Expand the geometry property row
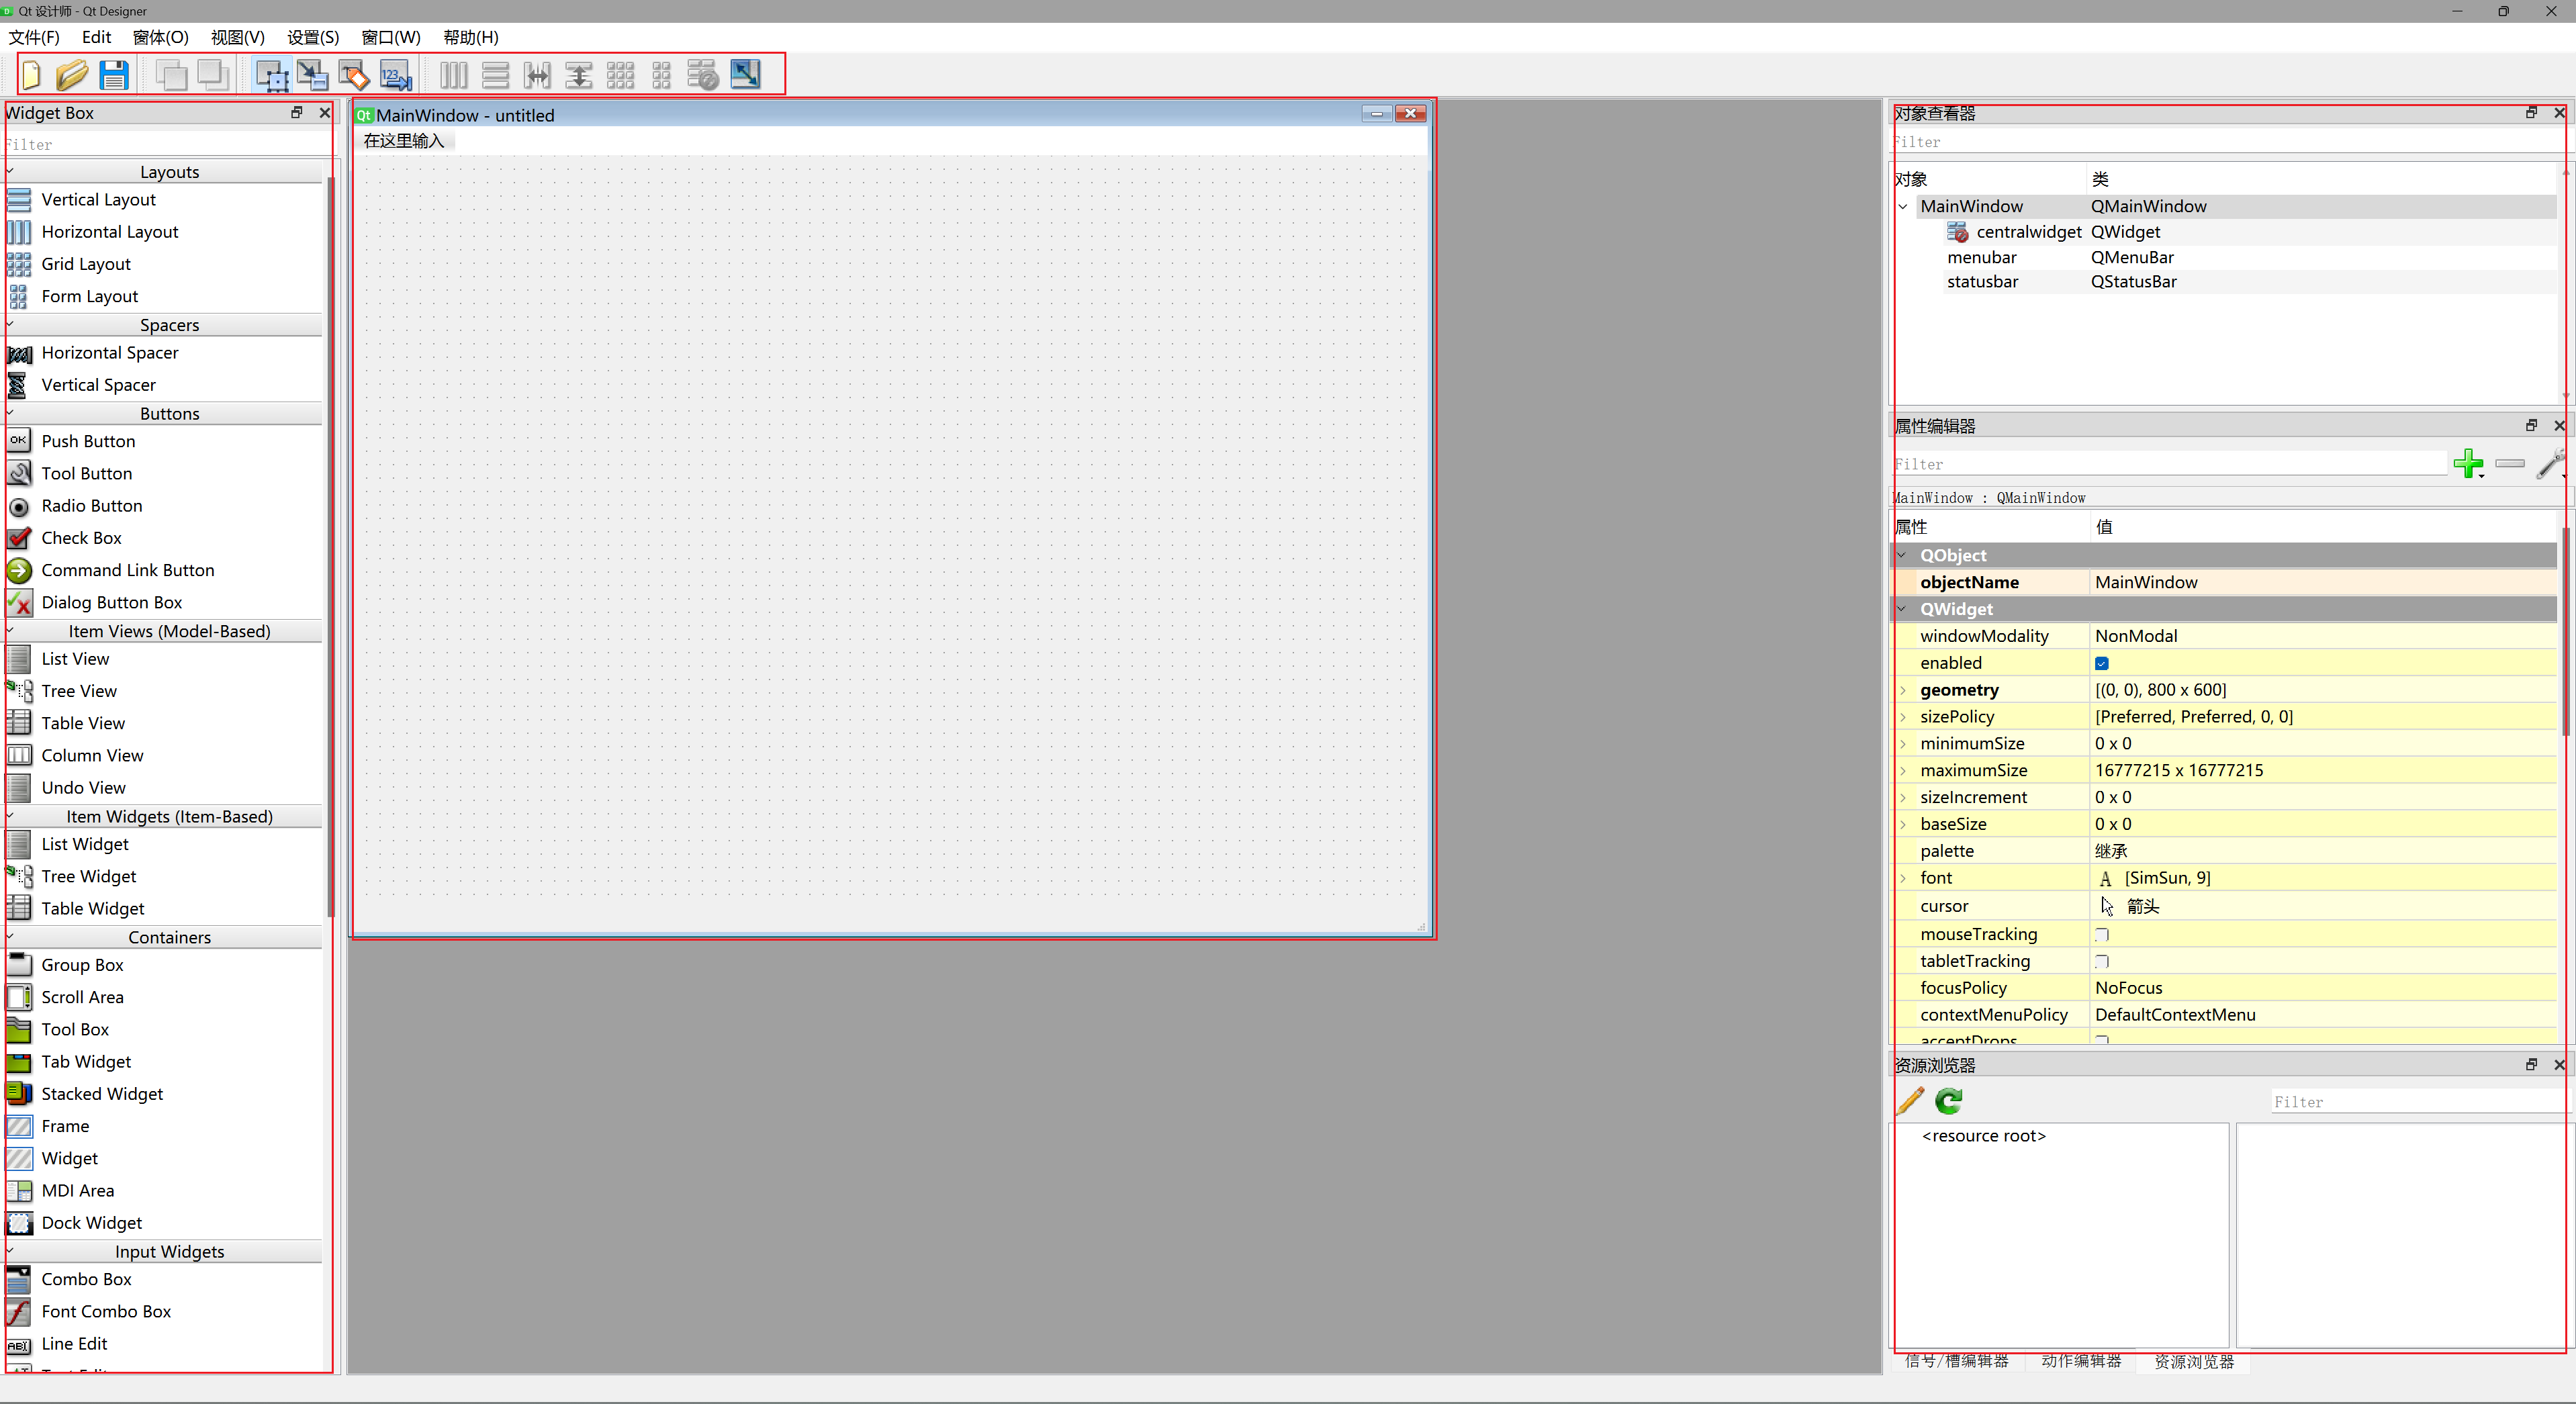 1903,690
